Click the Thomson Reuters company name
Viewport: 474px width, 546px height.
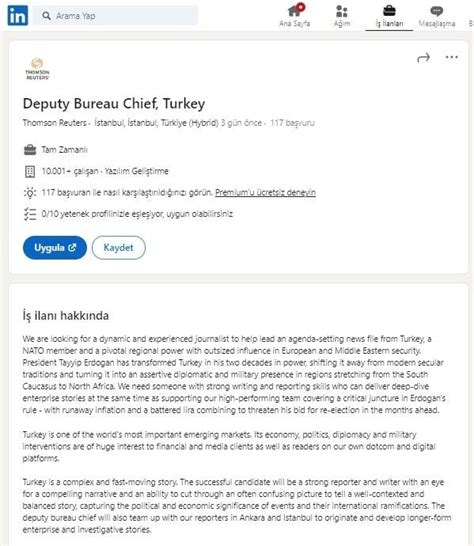(54, 123)
